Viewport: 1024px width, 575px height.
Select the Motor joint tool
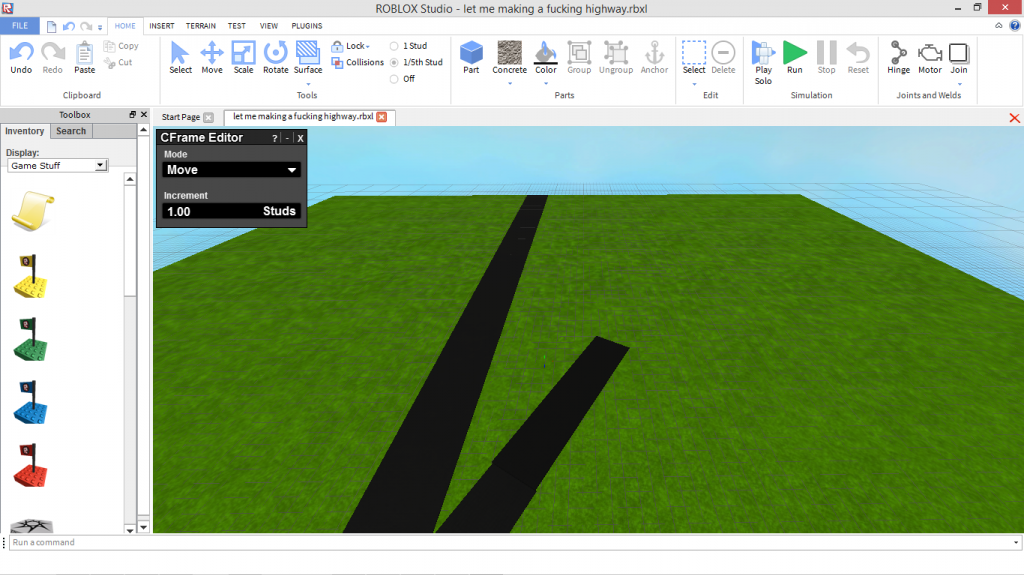coord(930,58)
